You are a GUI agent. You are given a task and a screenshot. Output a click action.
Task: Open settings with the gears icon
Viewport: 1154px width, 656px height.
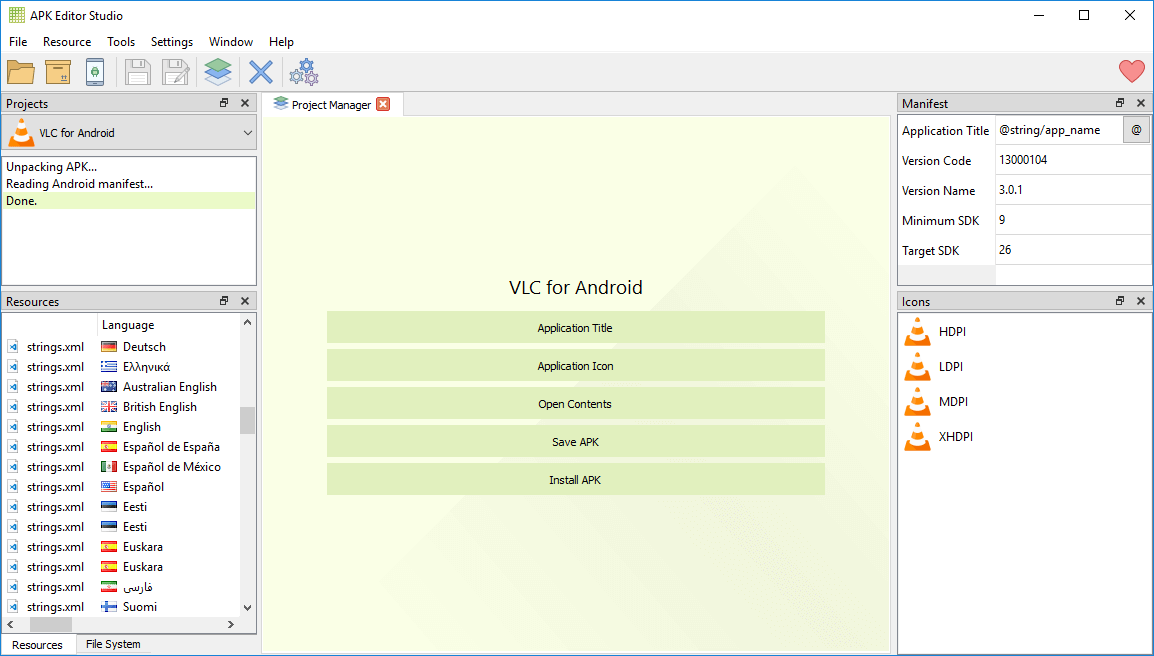[303, 71]
